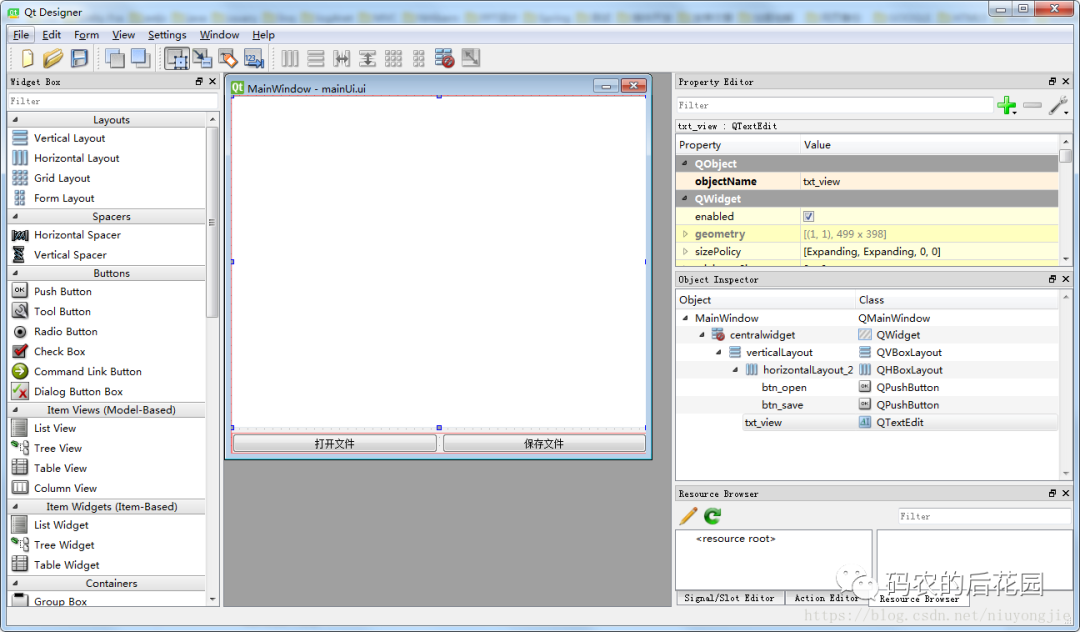Click the Save Form floppy icon

click(79, 59)
